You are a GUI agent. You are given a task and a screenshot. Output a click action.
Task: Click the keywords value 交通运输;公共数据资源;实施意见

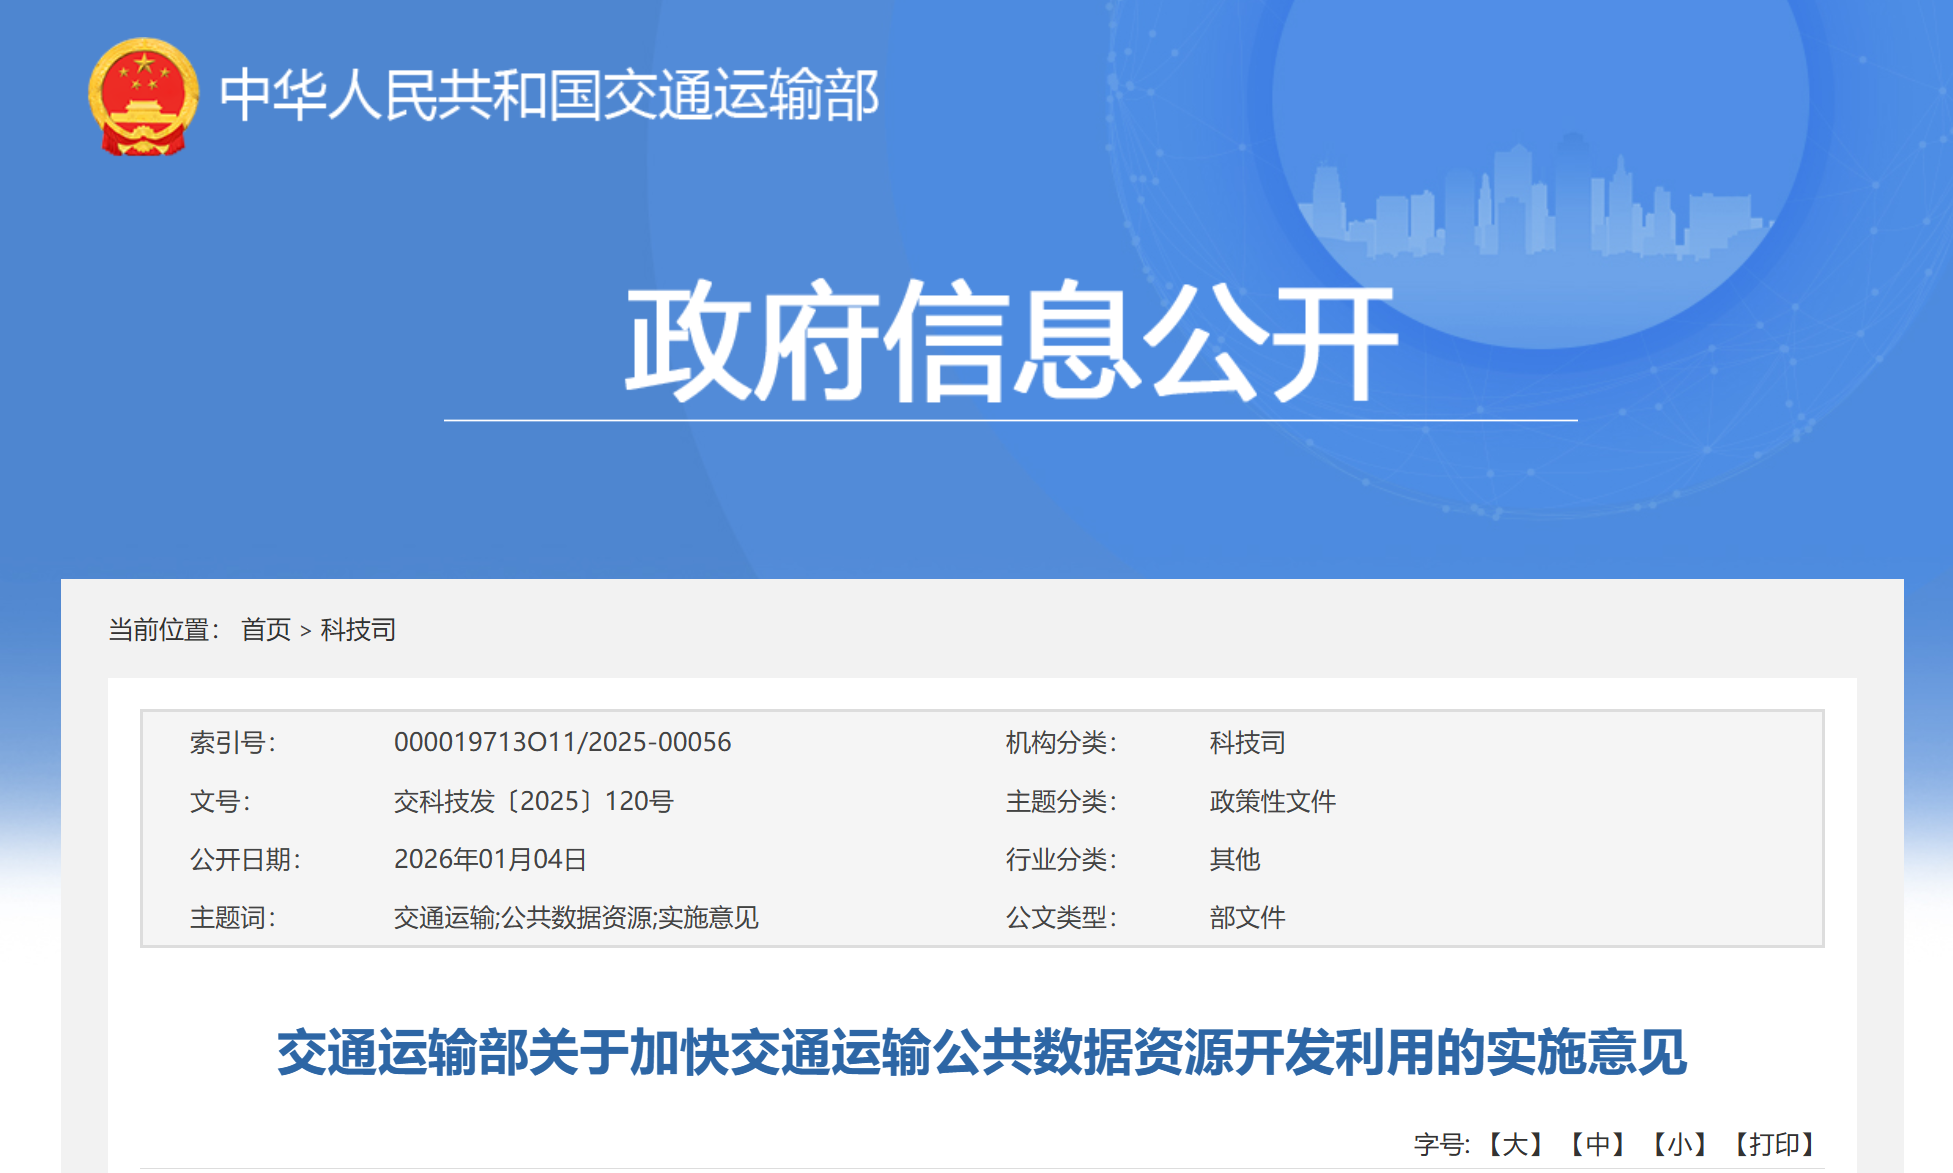[576, 917]
